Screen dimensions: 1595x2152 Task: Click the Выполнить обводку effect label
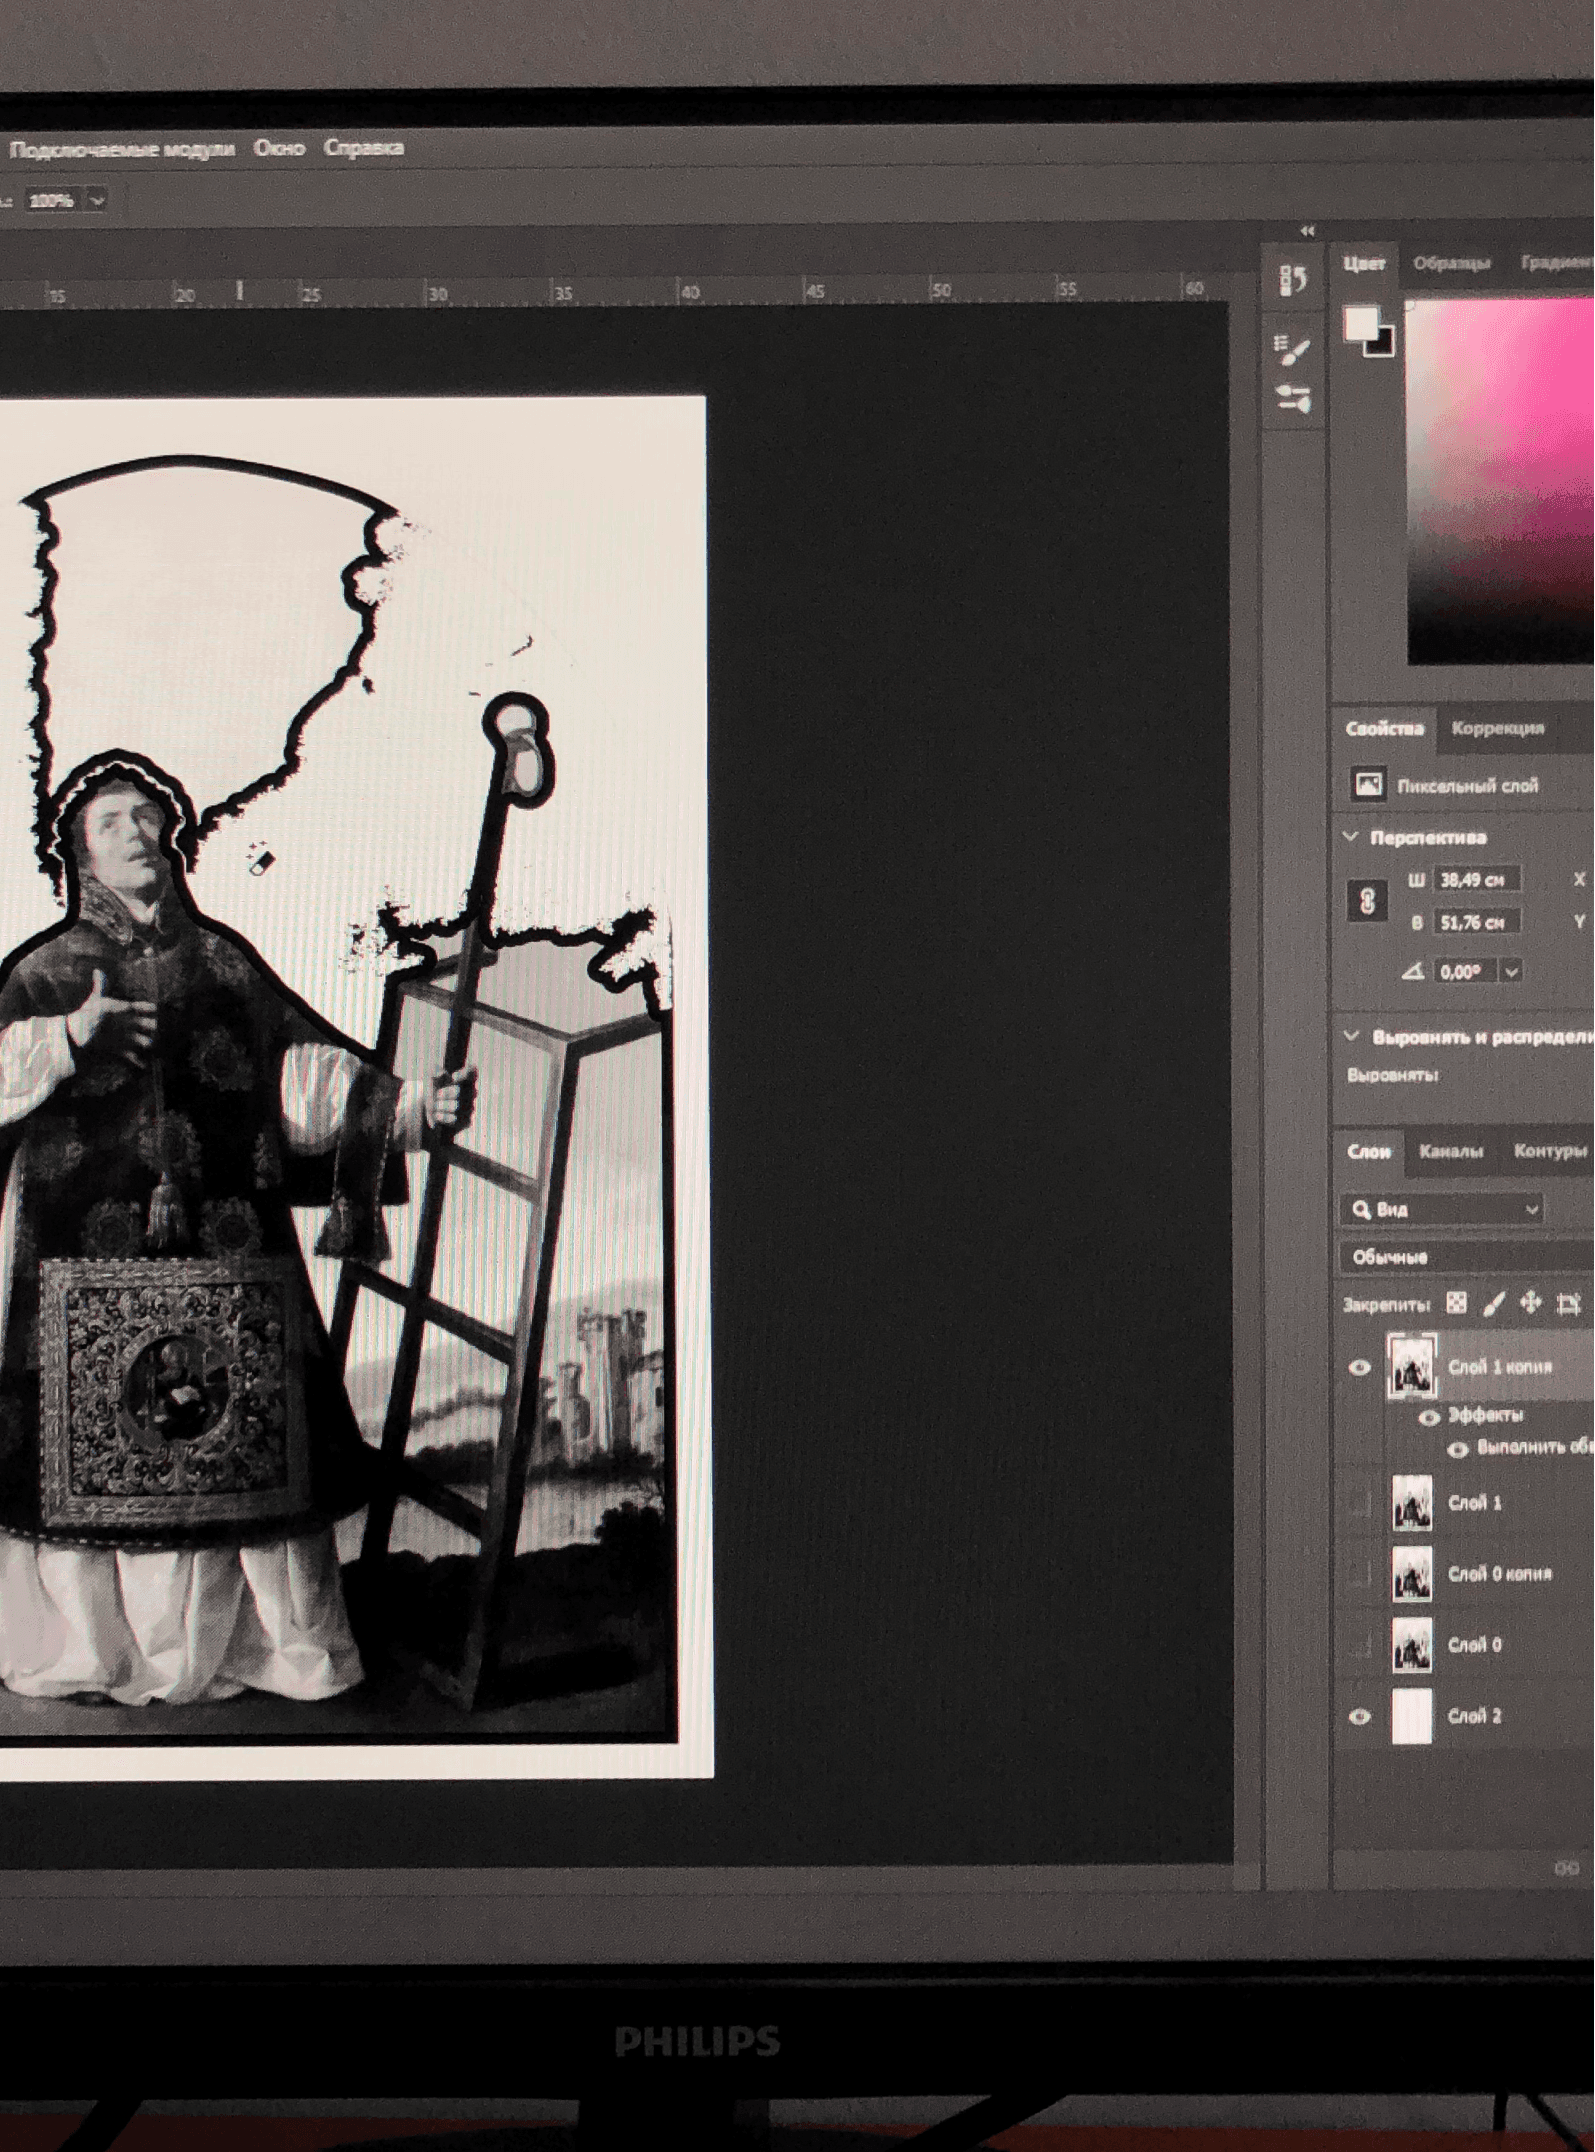[1535, 1448]
